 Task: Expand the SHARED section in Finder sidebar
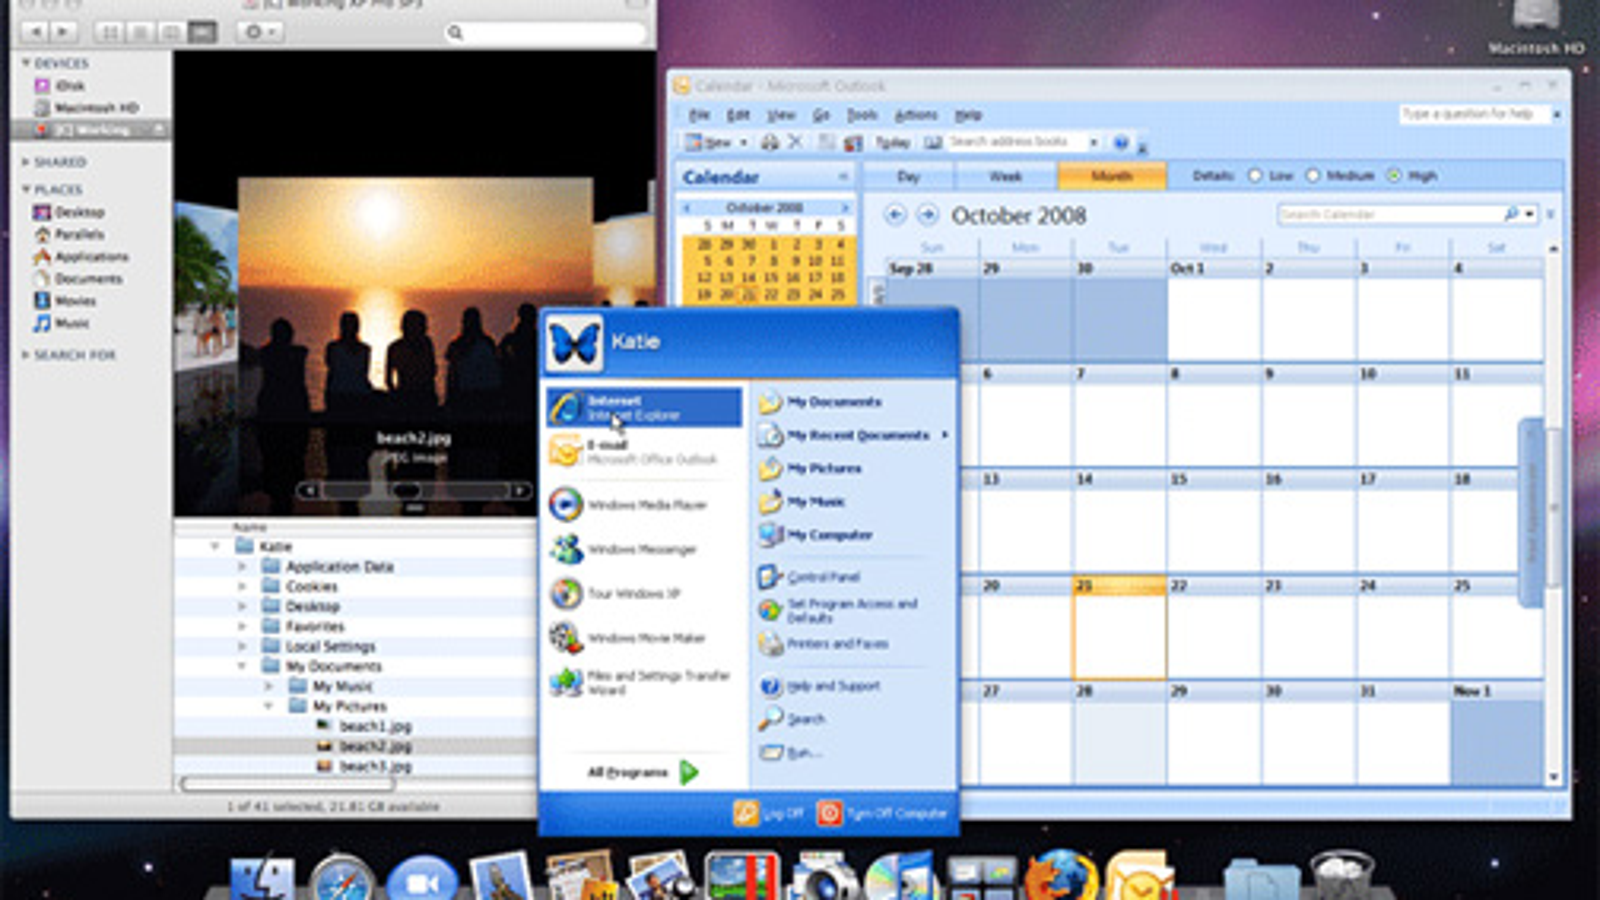tap(26, 162)
